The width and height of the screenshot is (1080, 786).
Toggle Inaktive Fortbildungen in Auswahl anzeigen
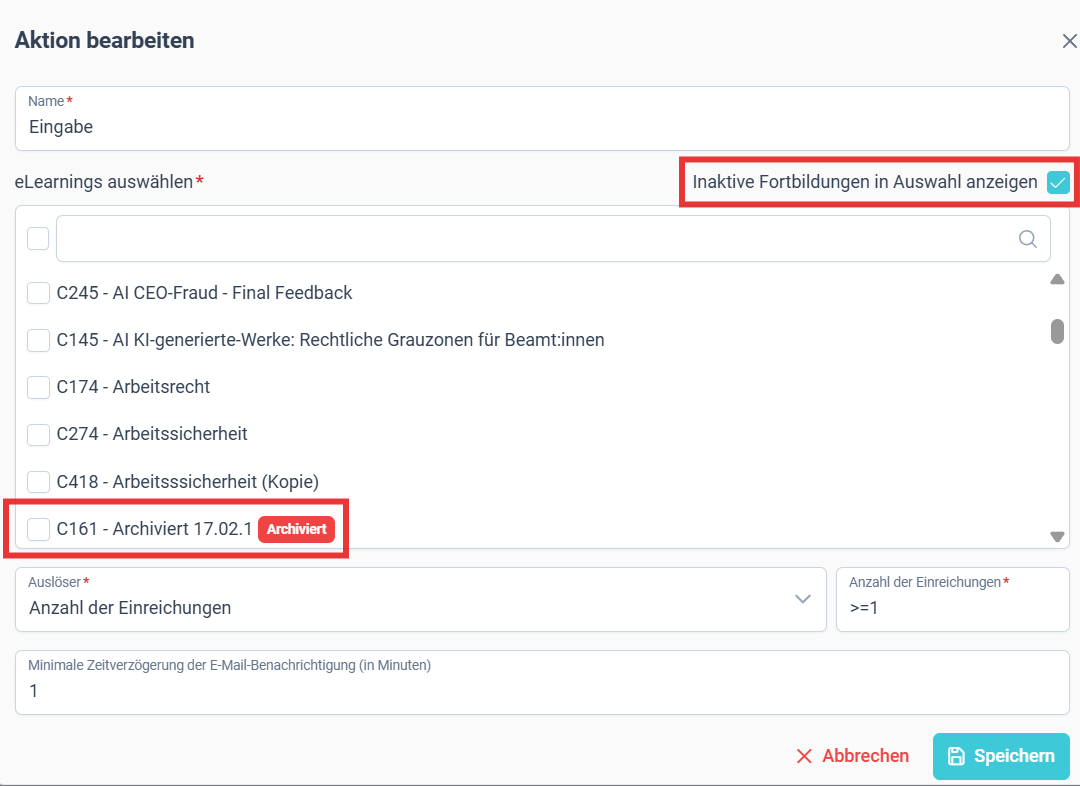1058,182
